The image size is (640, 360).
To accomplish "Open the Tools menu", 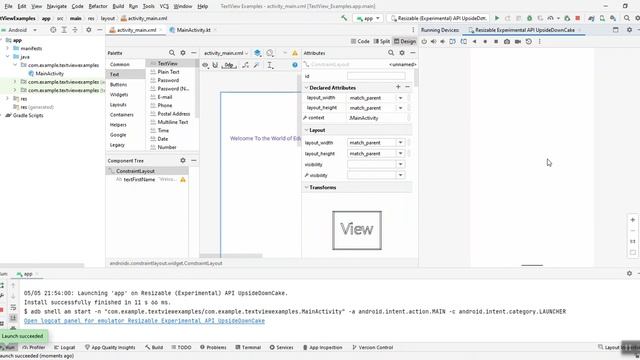I will (149, 7).
